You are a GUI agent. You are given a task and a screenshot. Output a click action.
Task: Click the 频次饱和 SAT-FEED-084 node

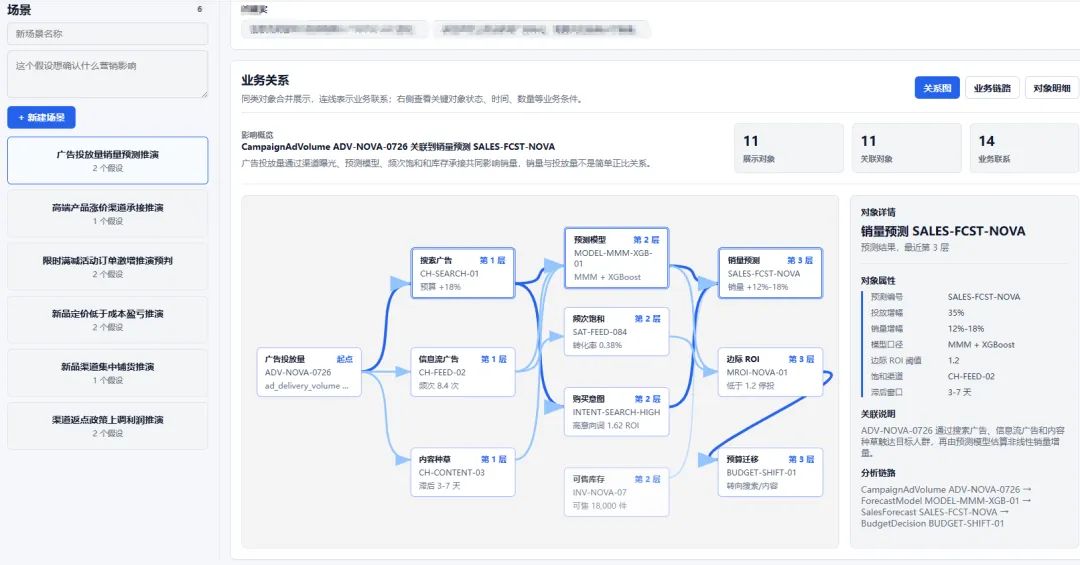(616, 331)
